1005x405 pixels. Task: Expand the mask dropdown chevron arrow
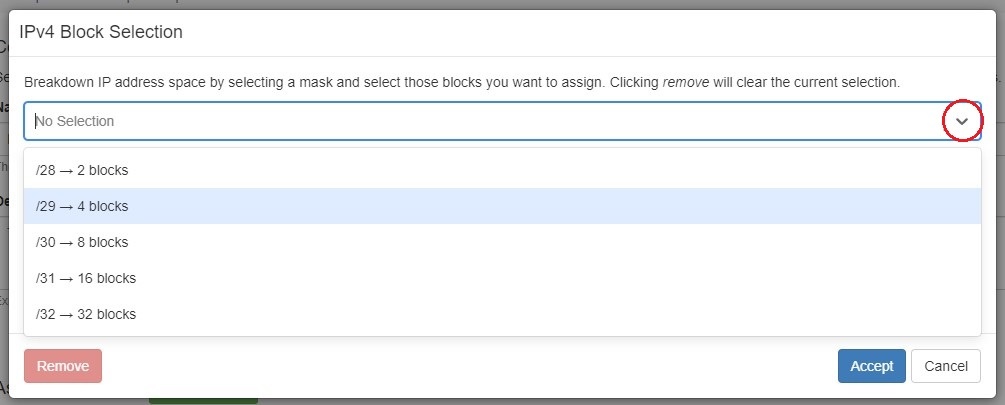962,121
